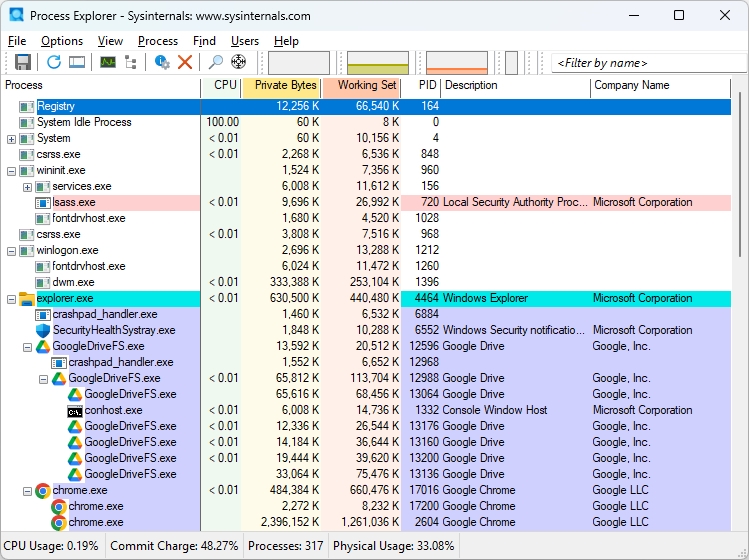Toggle the lower pane view icon
The width and height of the screenshot is (749, 560).
click(77, 63)
